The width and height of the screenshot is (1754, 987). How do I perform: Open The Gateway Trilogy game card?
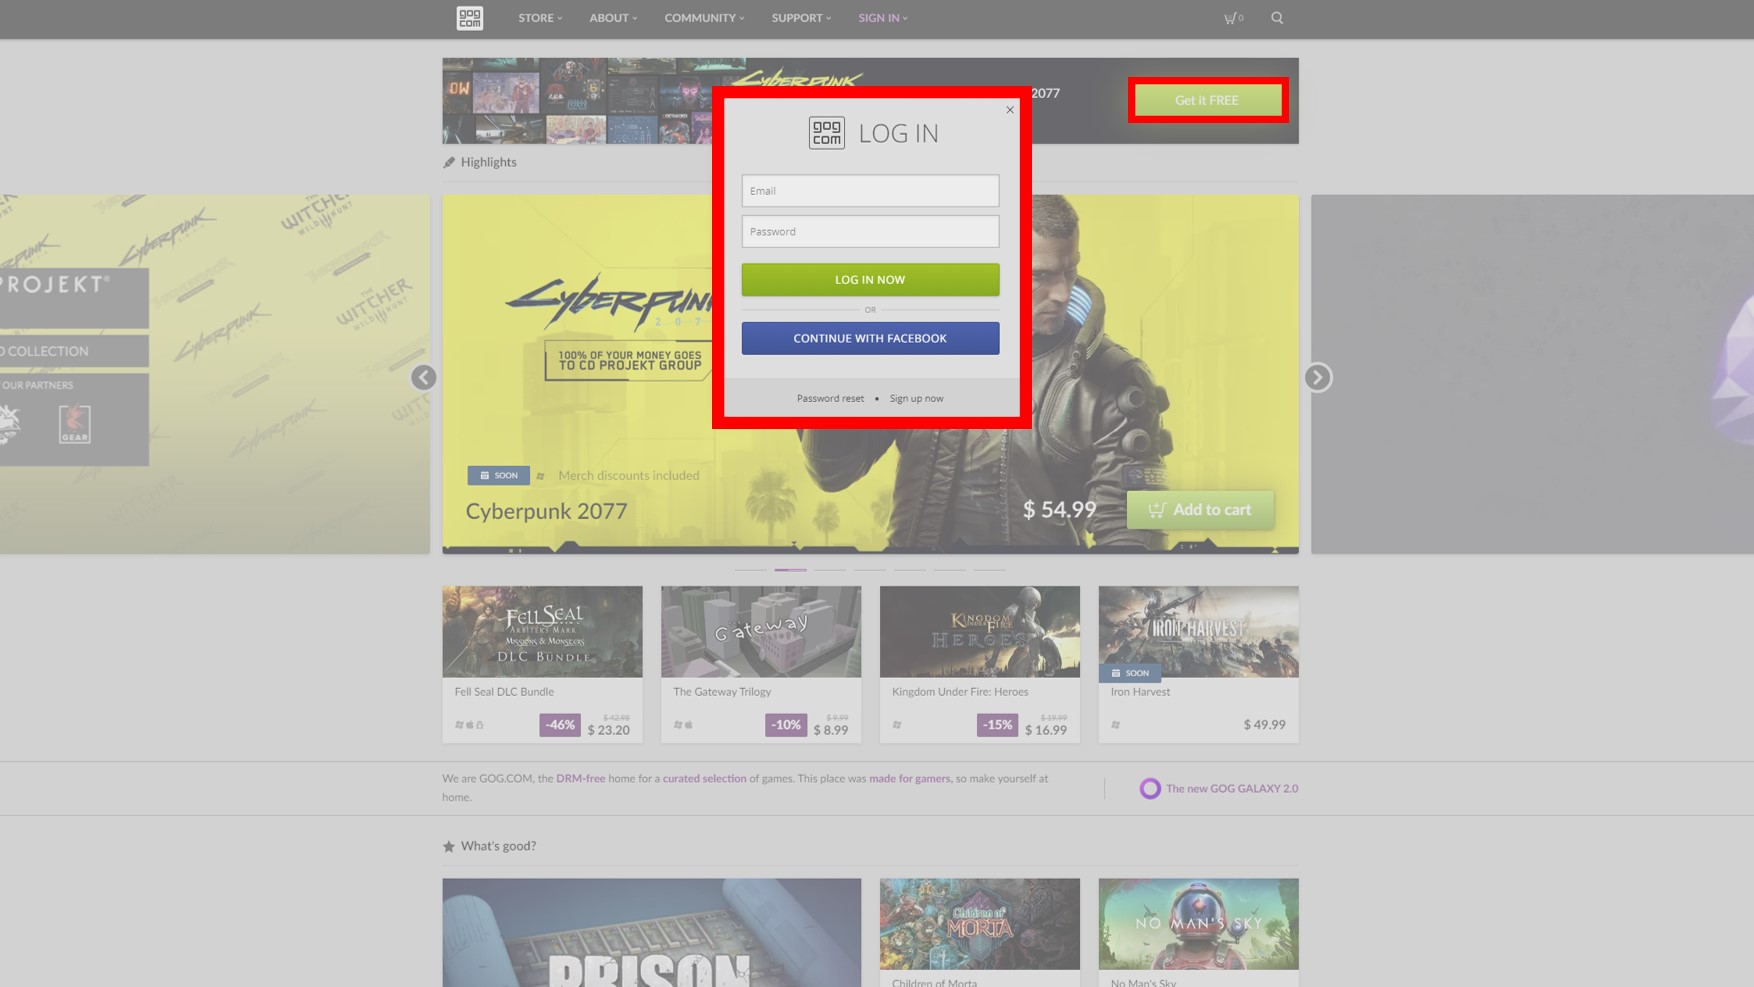[x=761, y=664]
